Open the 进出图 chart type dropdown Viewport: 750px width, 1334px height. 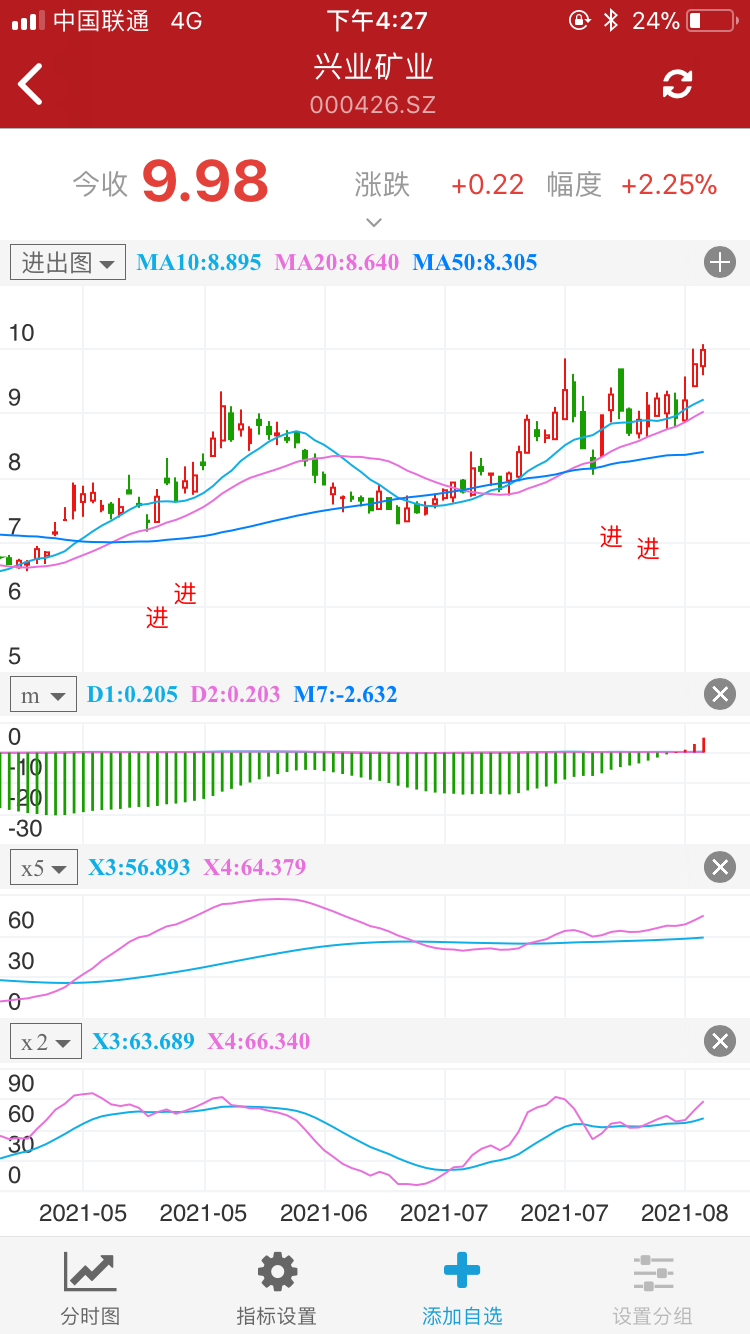[68, 262]
